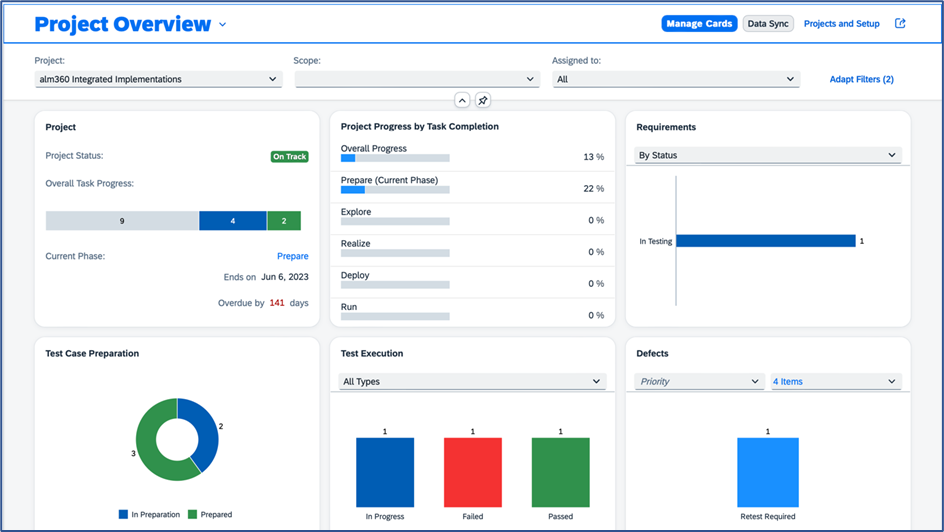Viewport: 944px width, 532px height.
Task: Open Projects and Setup link
Action: pyautogui.click(x=841, y=24)
